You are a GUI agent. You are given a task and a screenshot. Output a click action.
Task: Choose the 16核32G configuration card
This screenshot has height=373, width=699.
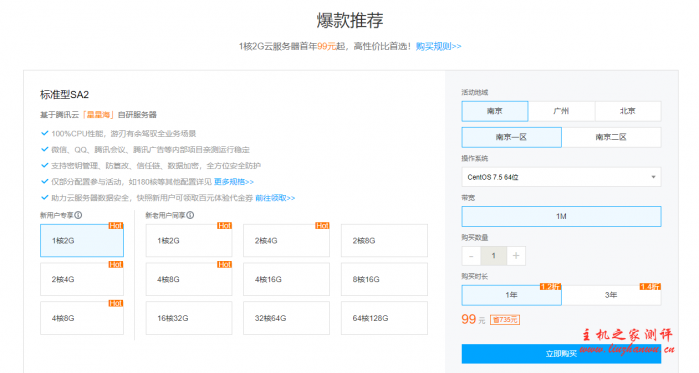189,318
